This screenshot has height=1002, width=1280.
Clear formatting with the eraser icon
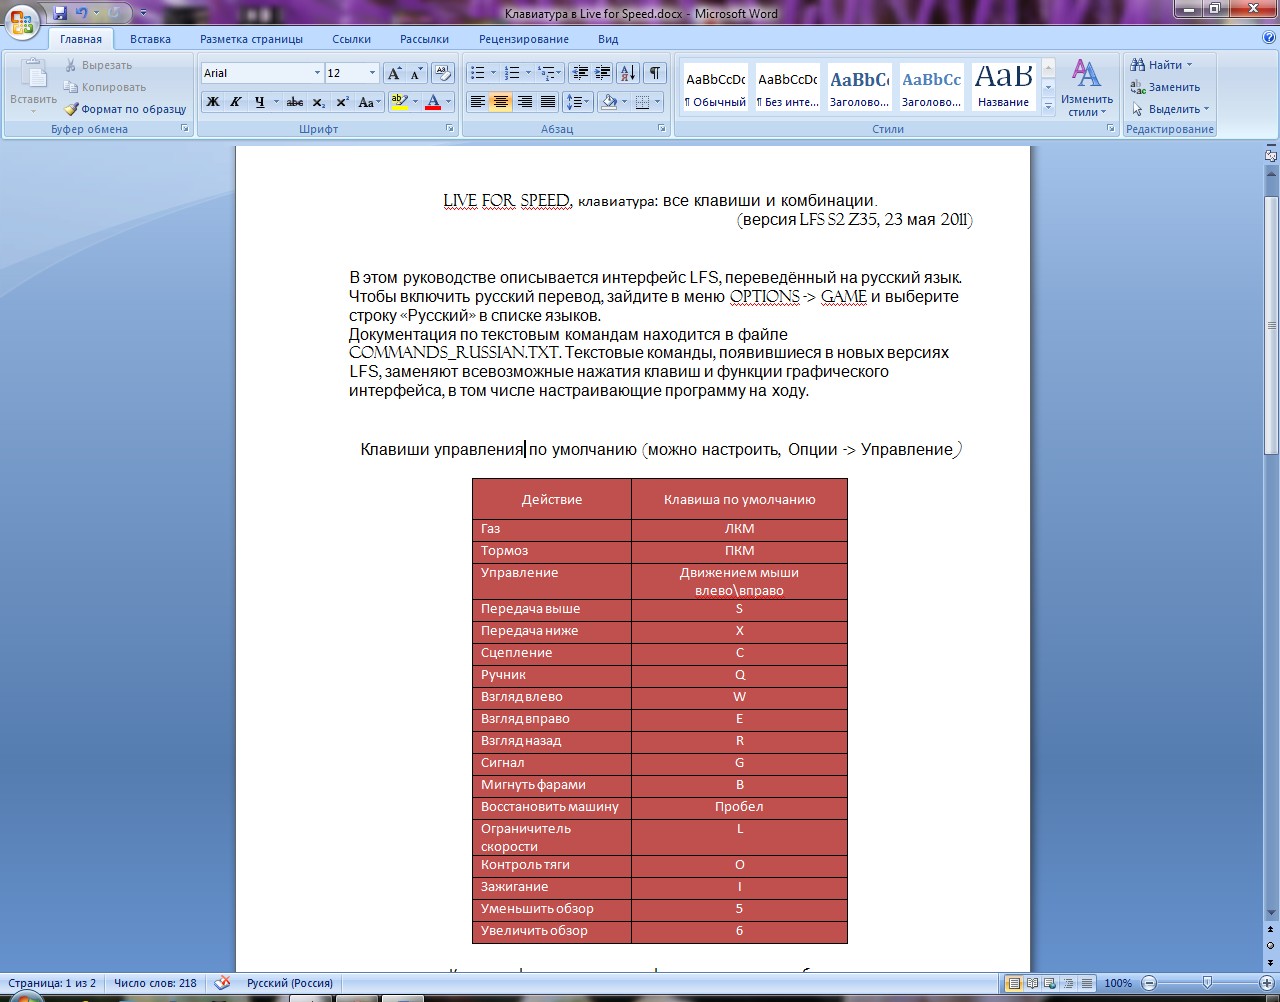point(443,73)
